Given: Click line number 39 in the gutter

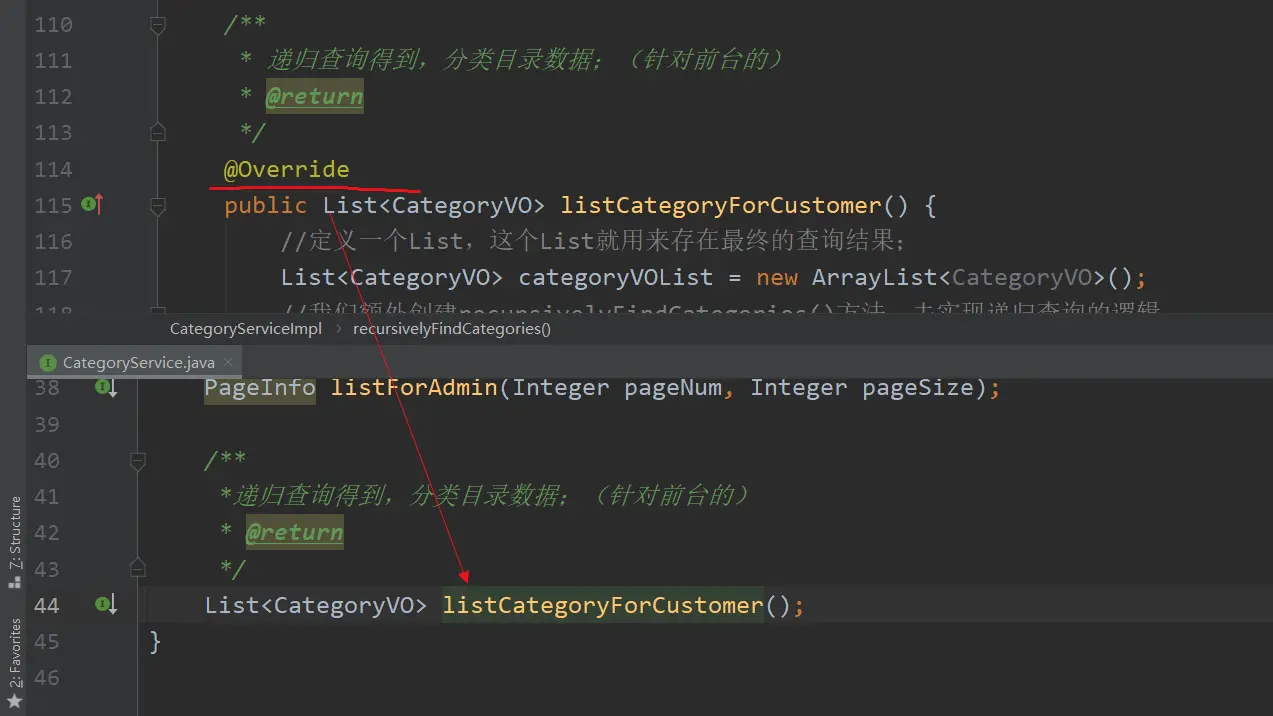Looking at the screenshot, I should point(46,424).
